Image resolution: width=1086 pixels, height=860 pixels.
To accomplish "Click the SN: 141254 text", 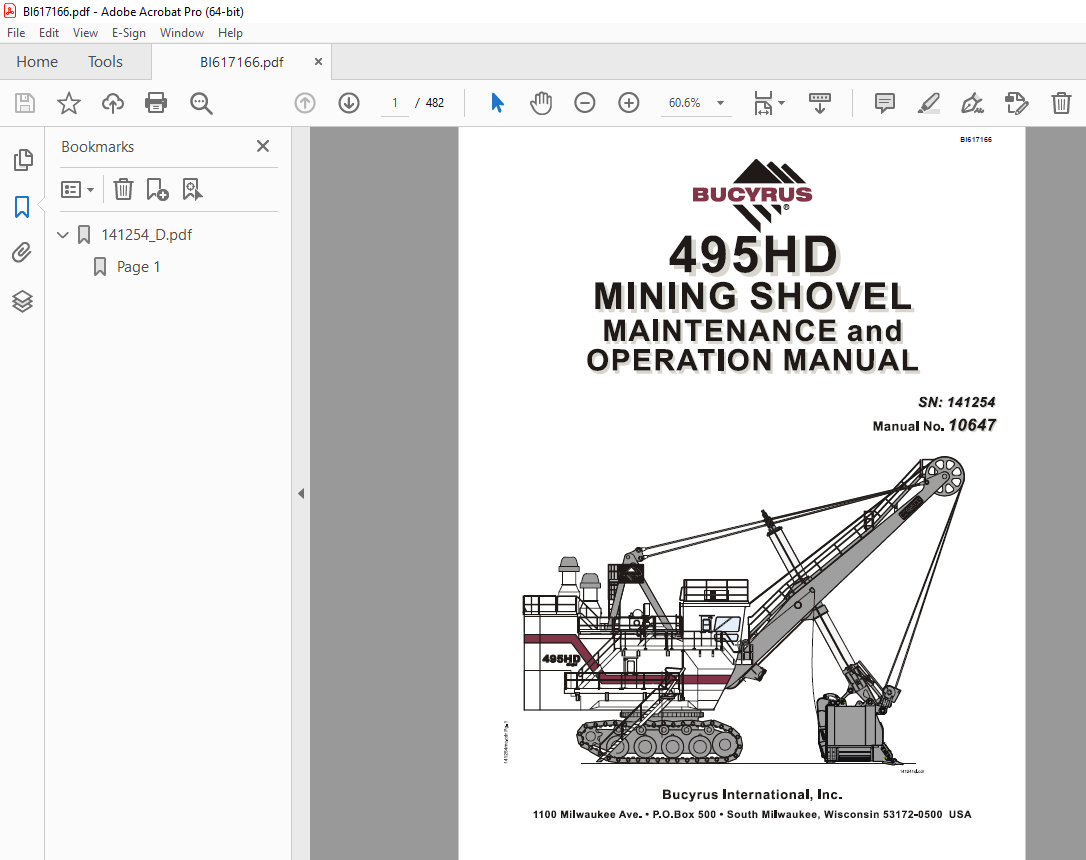I will pyautogui.click(x=956, y=402).
